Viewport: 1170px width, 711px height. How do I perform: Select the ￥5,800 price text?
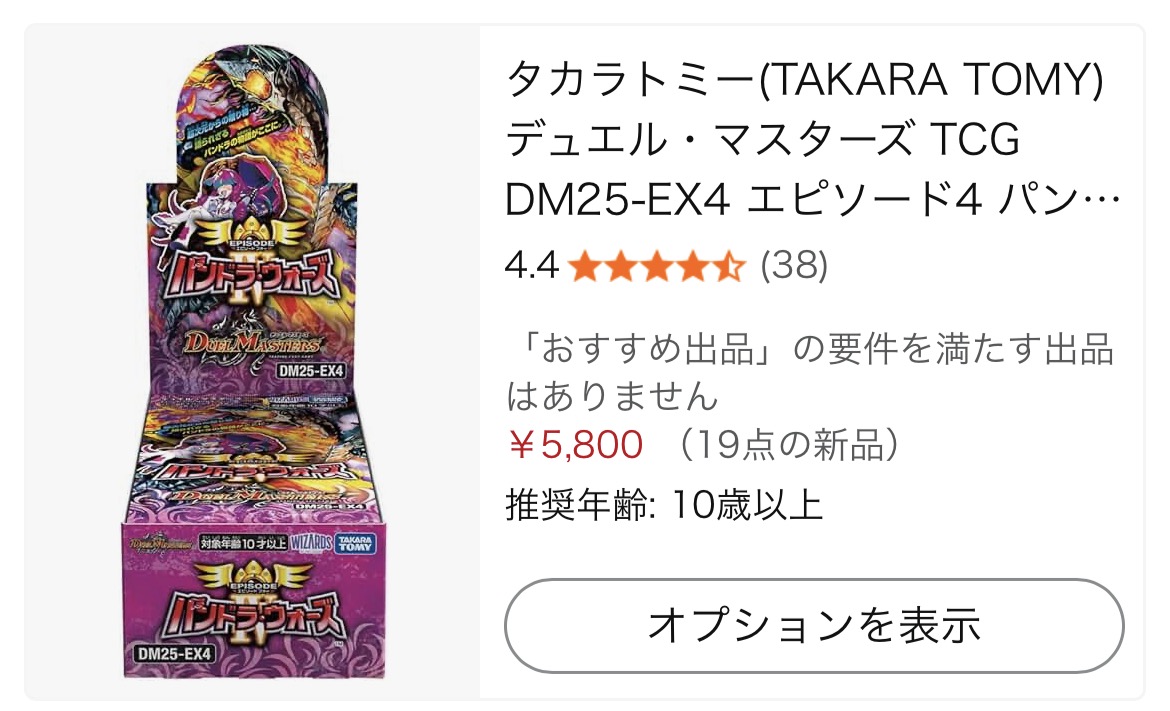tap(575, 445)
